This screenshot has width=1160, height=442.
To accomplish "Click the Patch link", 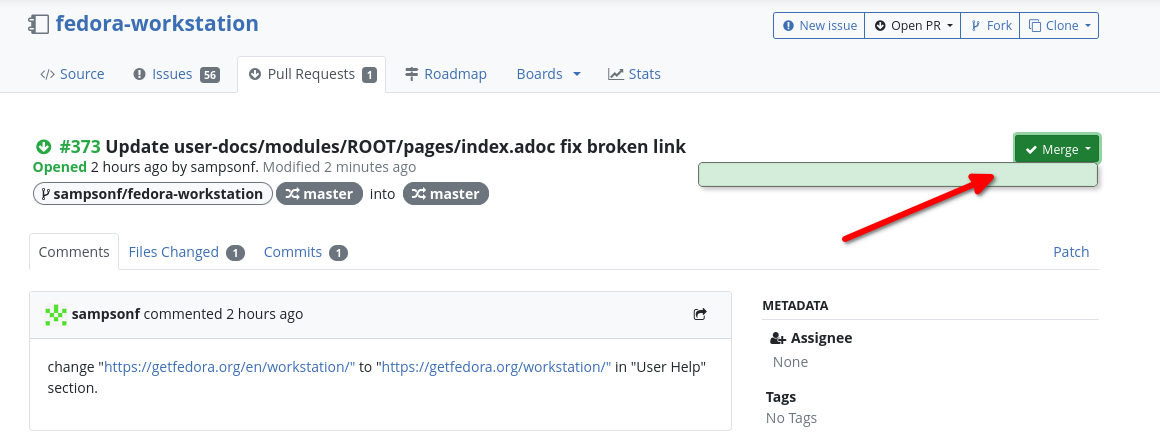I will point(1071,252).
